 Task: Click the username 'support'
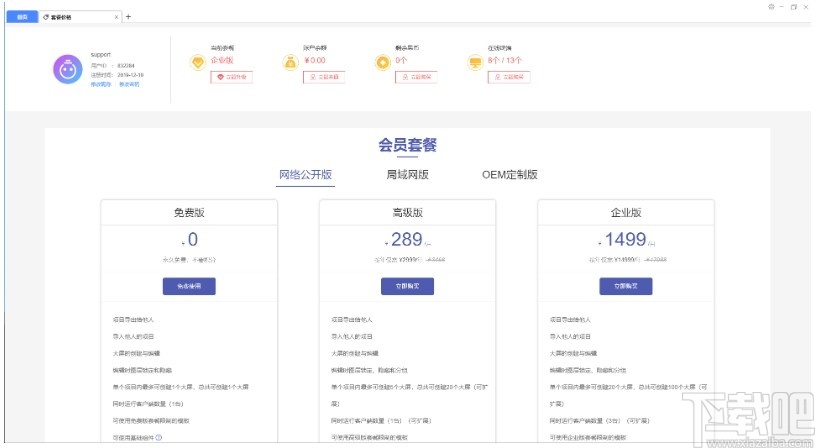[101, 55]
